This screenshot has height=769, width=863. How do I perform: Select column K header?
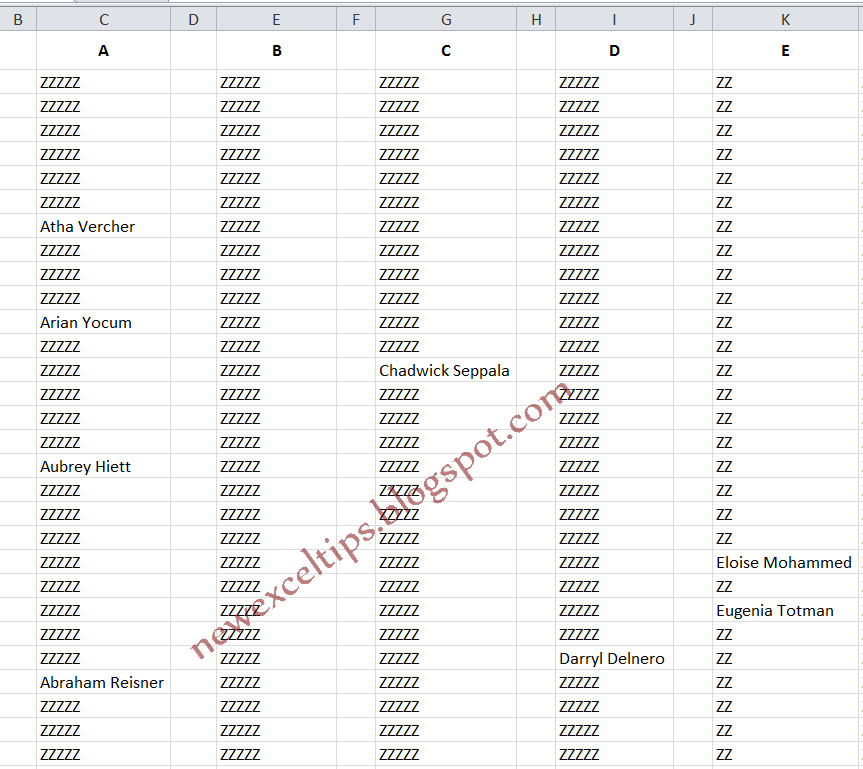tap(785, 20)
